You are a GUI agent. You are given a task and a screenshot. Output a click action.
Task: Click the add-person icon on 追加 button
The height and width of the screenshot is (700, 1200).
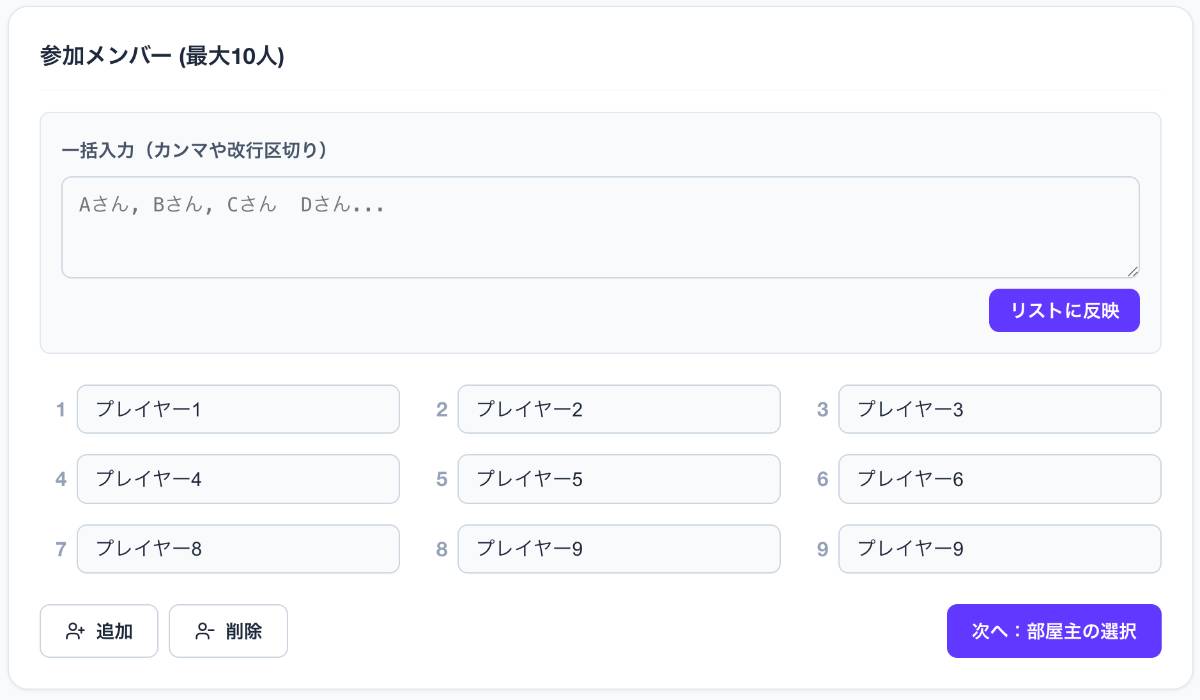(75, 631)
